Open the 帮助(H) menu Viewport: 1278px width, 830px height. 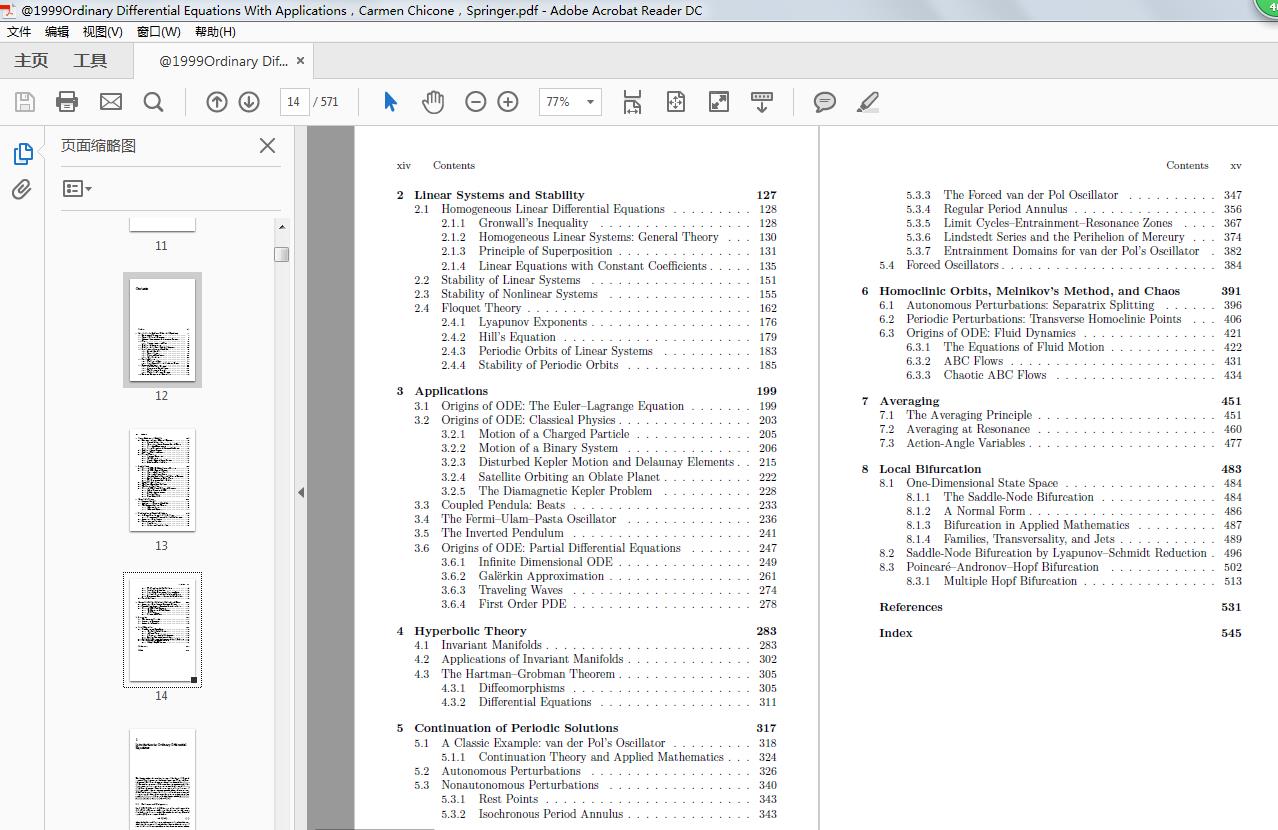pos(215,32)
